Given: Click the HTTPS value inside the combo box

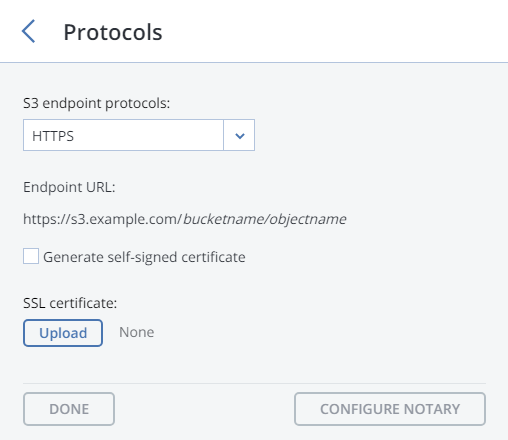Looking at the screenshot, I should click(x=53, y=136).
